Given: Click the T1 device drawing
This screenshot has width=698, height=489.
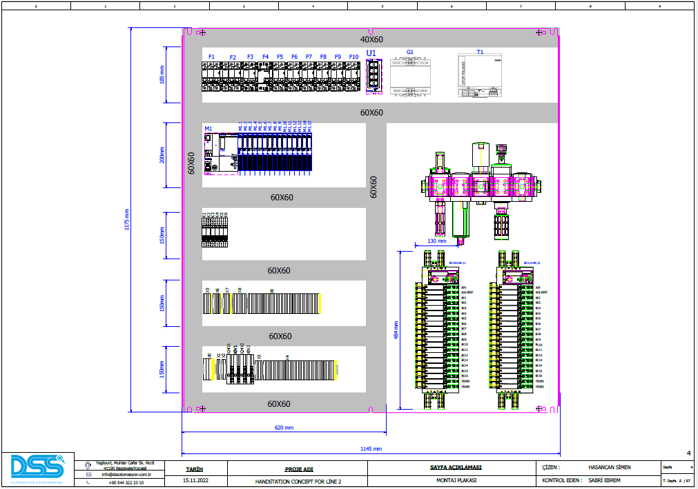Looking at the screenshot, I should coord(480,76).
